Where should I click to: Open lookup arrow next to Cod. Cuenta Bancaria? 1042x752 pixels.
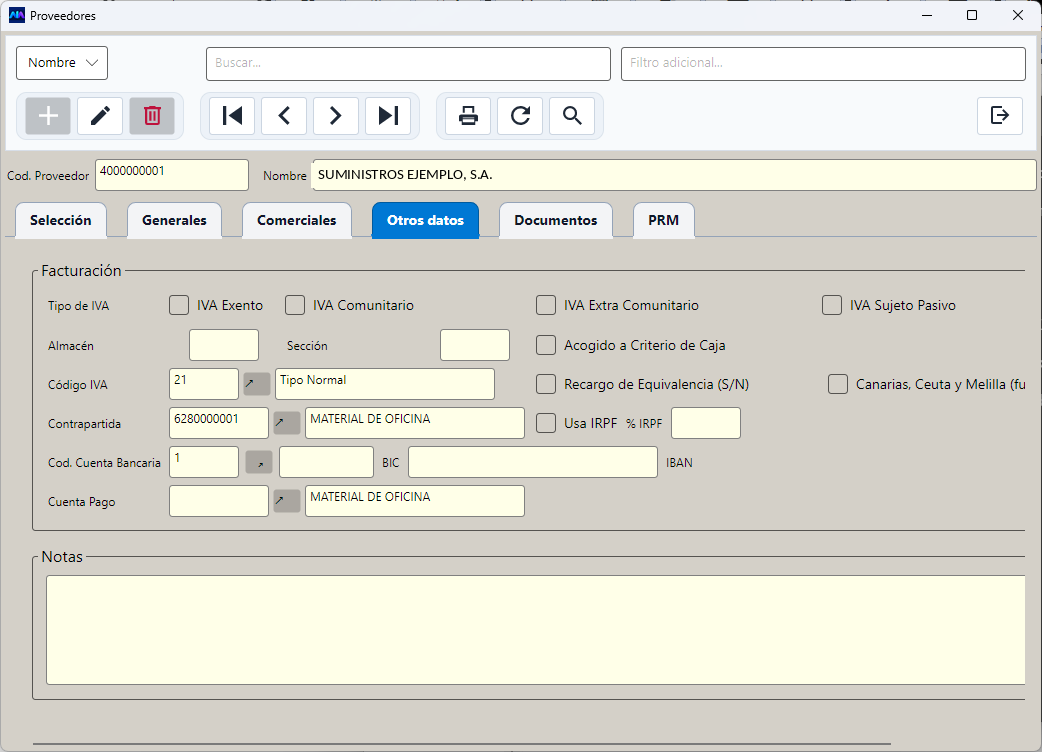[x=259, y=462]
